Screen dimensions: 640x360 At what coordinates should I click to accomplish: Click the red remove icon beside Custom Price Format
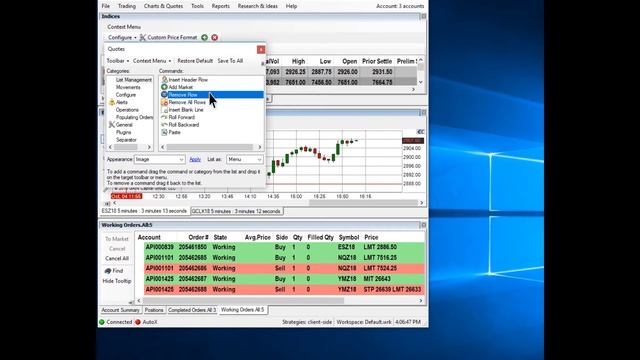tap(215, 38)
